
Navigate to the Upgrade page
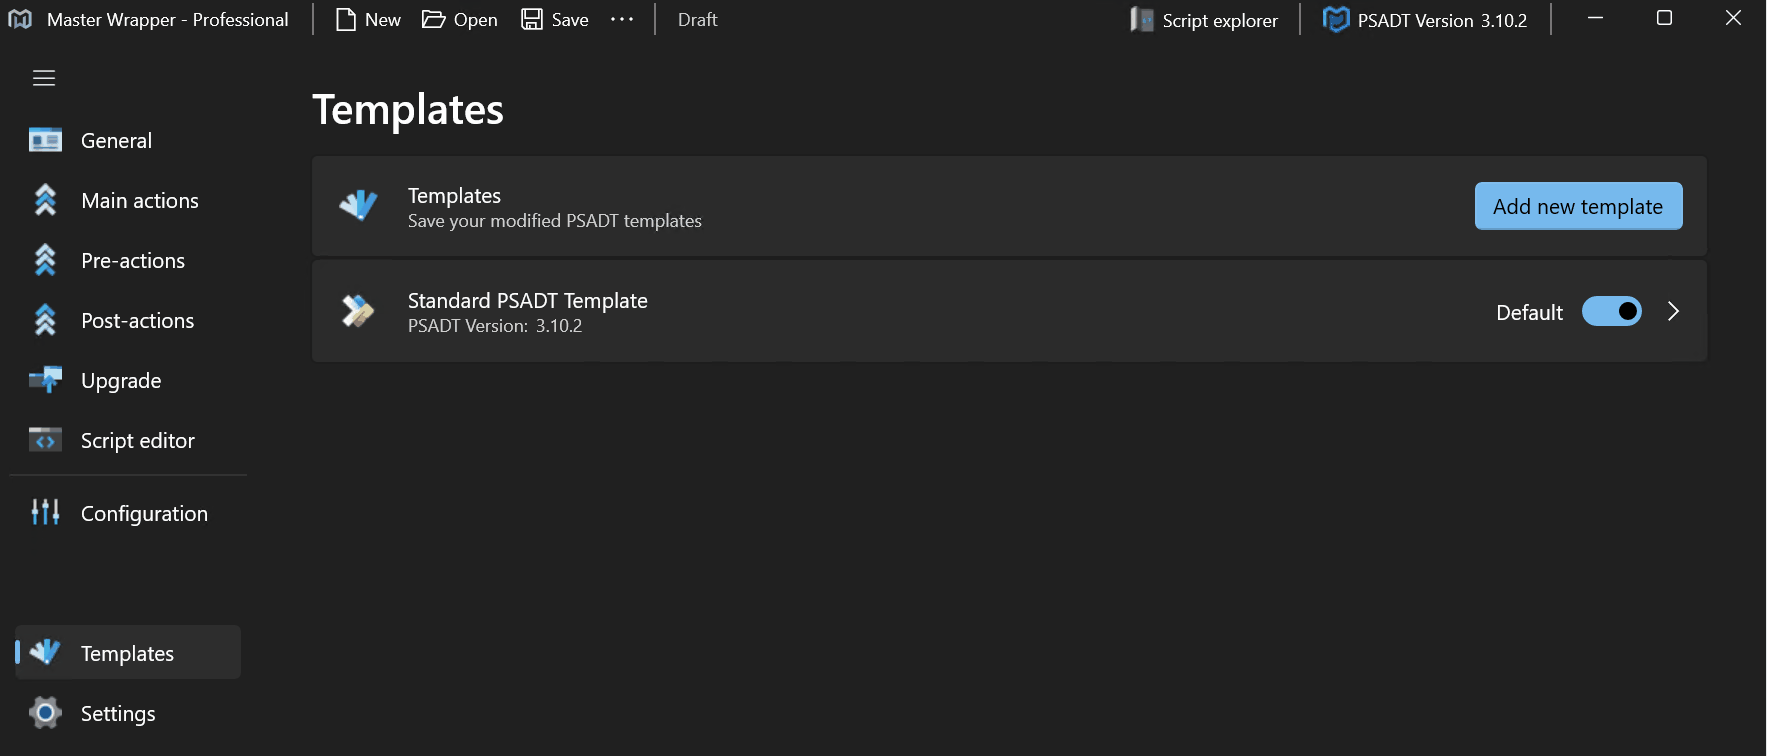(128, 380)
